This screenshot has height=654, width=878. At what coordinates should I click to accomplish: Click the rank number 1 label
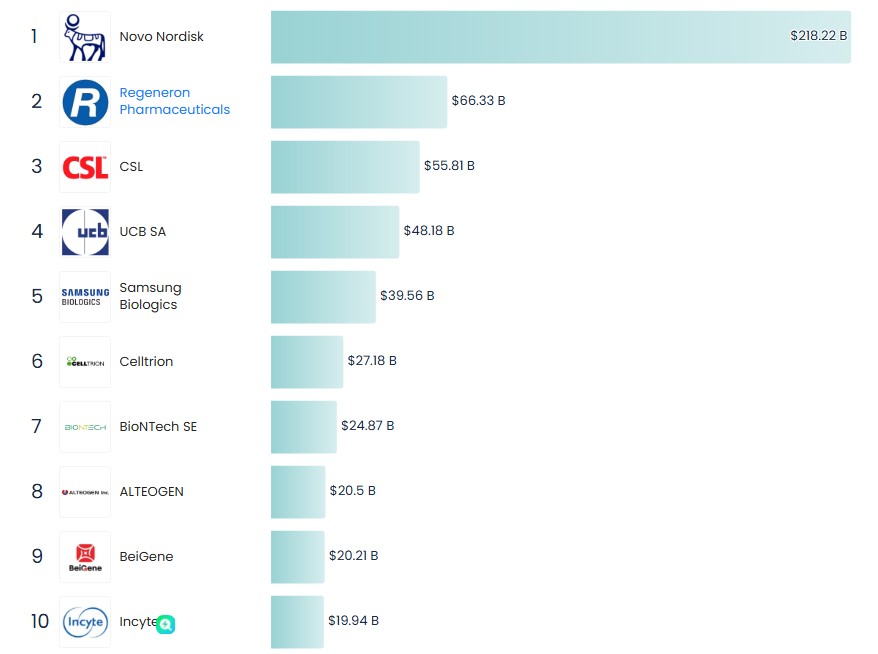(33, 36)
